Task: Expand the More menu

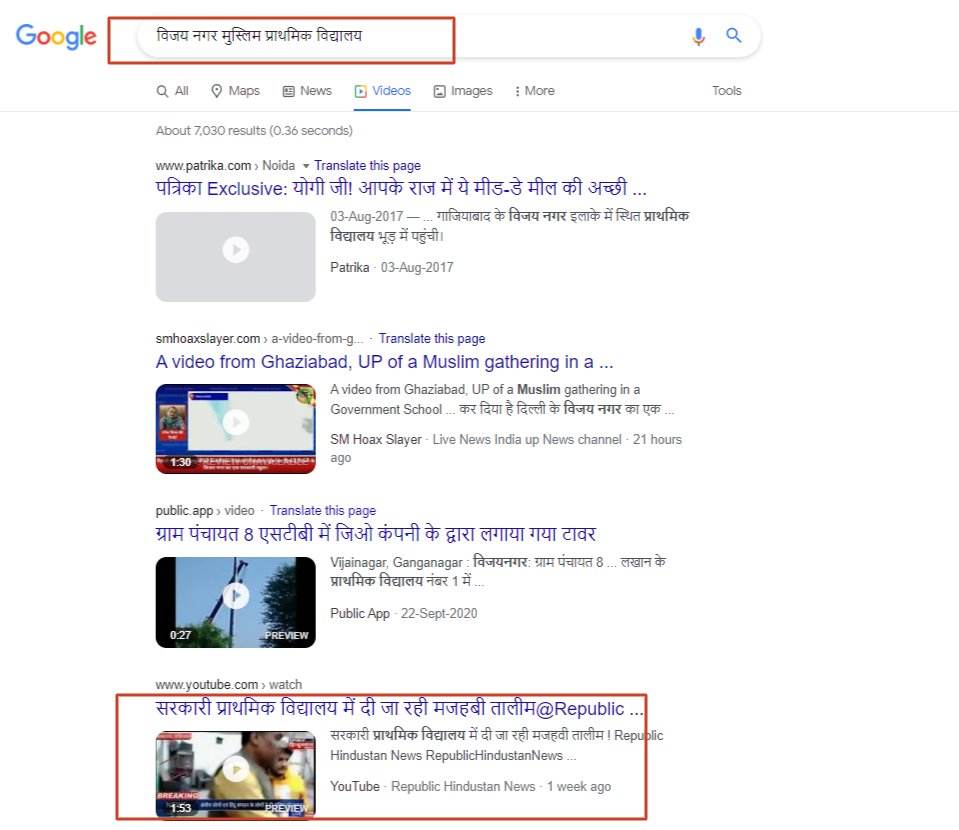Action: pyautogui.click(x=534, y=91)
